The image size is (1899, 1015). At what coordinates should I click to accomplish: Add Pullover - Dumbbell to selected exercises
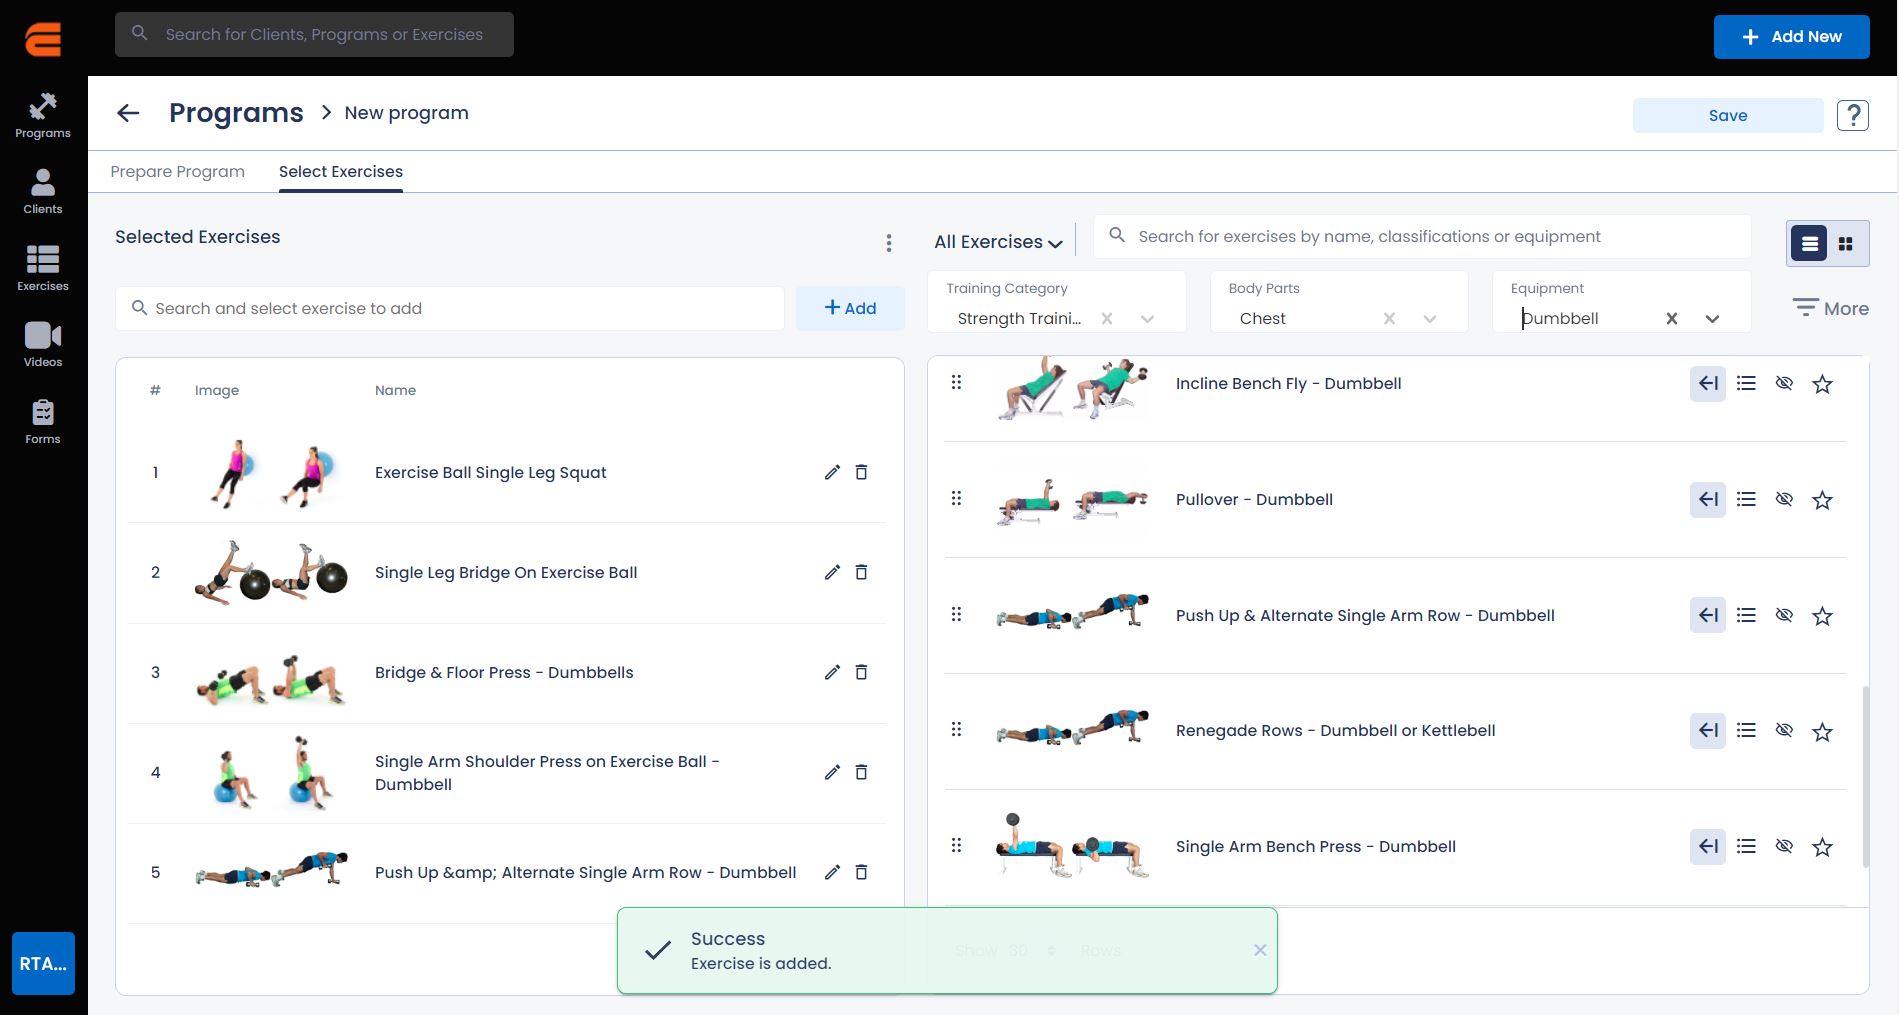(x=1708, y=499)
